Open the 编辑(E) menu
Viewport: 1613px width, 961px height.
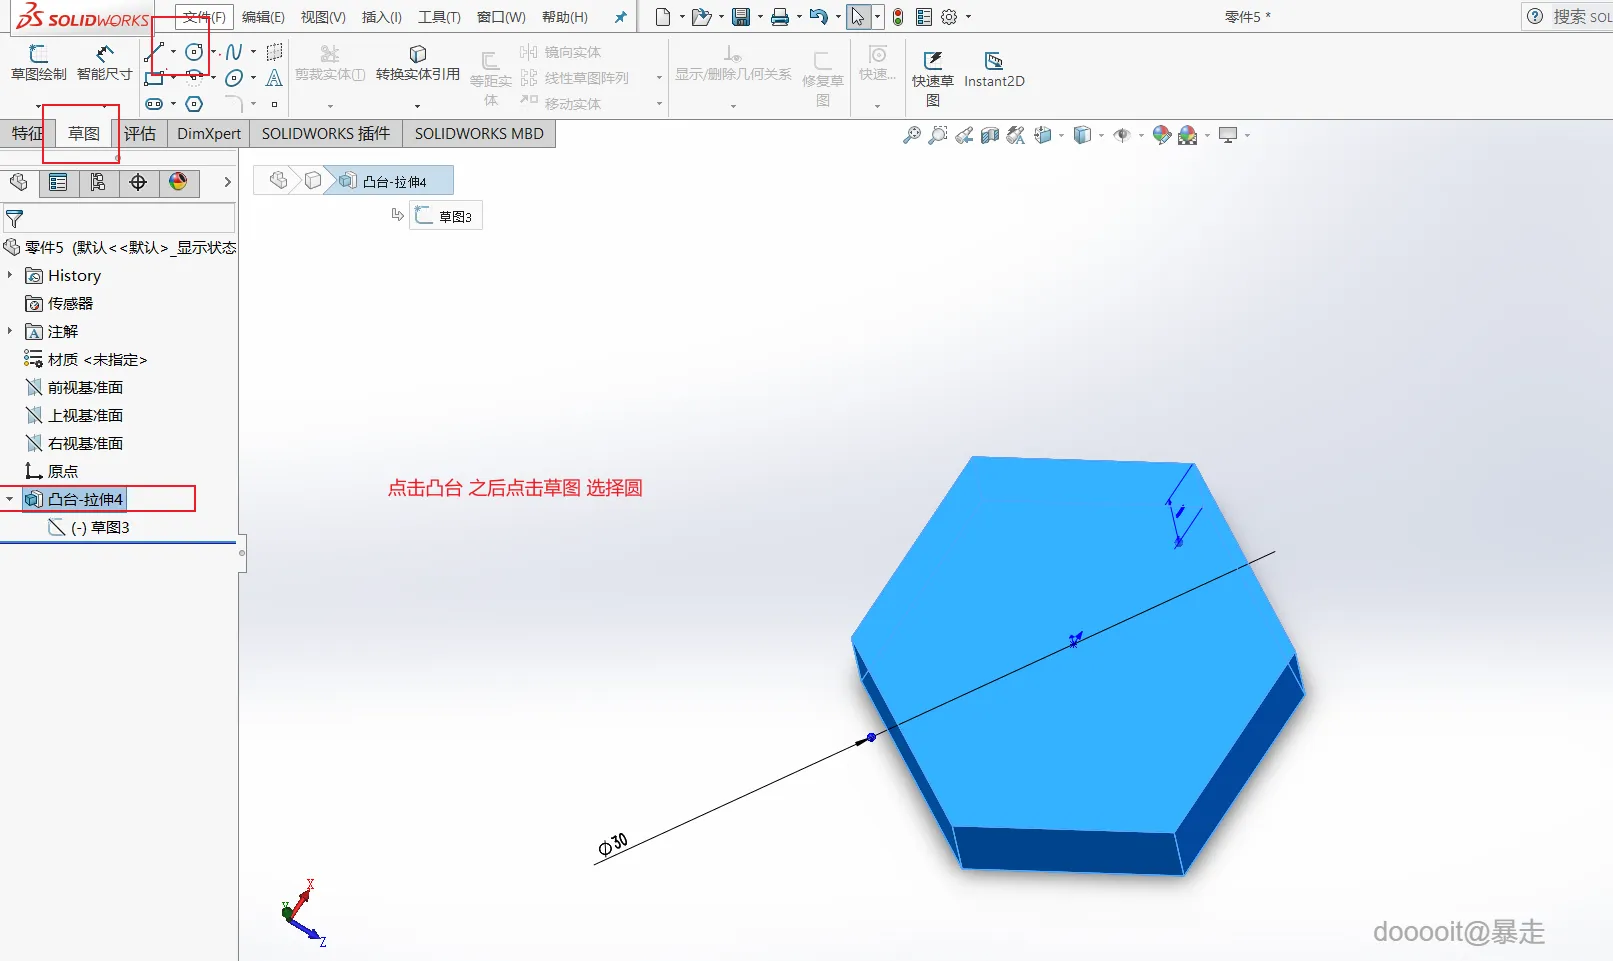[263, 17]
